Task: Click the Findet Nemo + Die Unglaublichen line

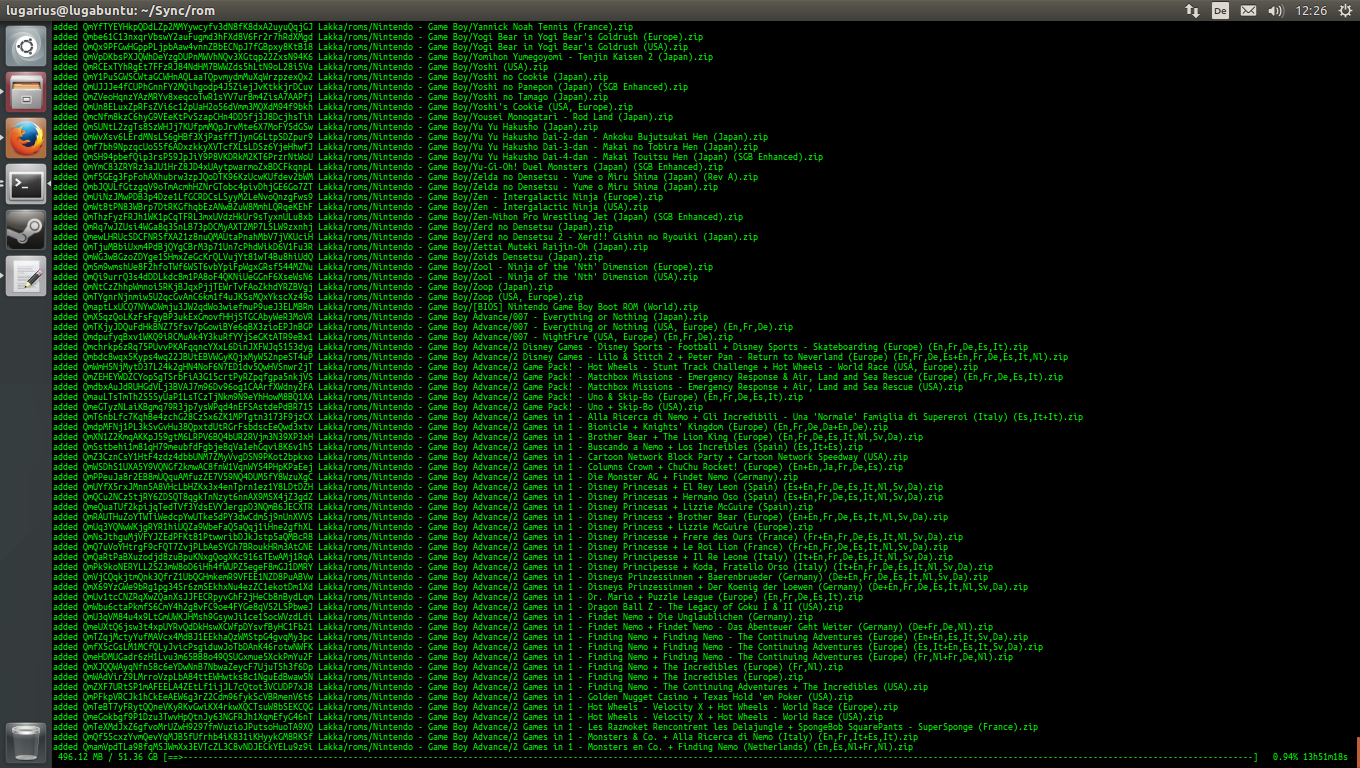Action: pyautogui.click(x=433, y=617)
